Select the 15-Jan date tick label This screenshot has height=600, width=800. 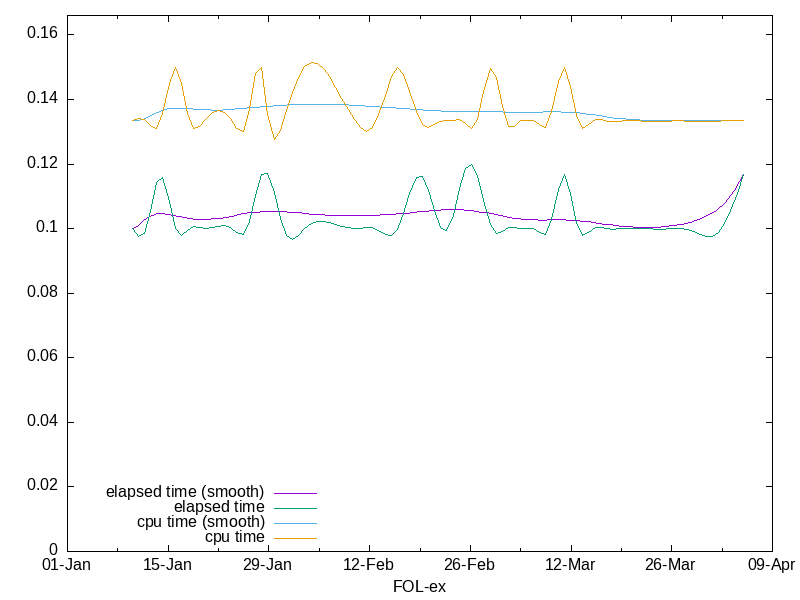click(x=168, y=565)
